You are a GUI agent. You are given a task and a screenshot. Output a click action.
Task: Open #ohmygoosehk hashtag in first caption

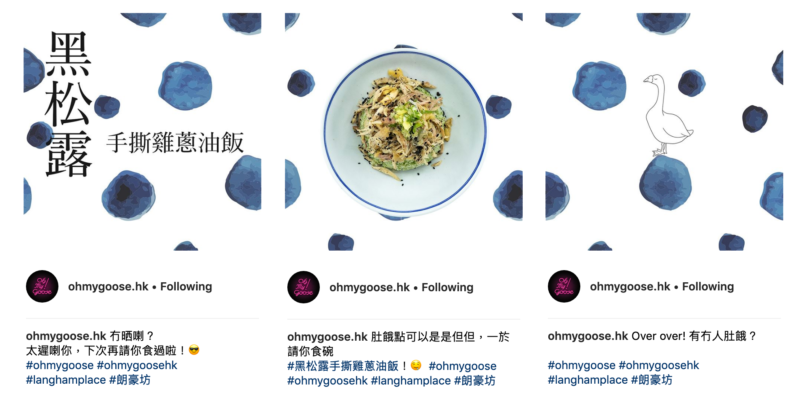137,365
